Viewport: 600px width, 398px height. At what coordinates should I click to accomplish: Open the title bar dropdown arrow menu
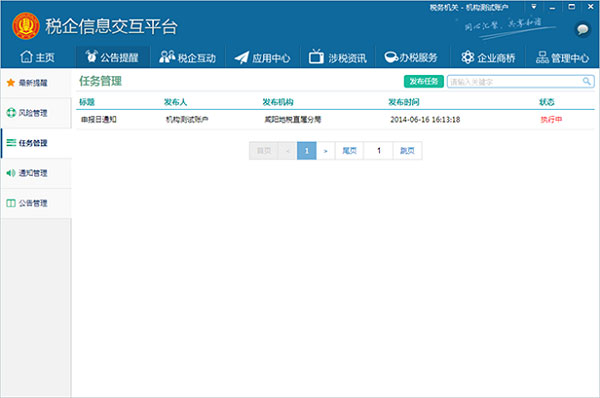click(533, 7)
